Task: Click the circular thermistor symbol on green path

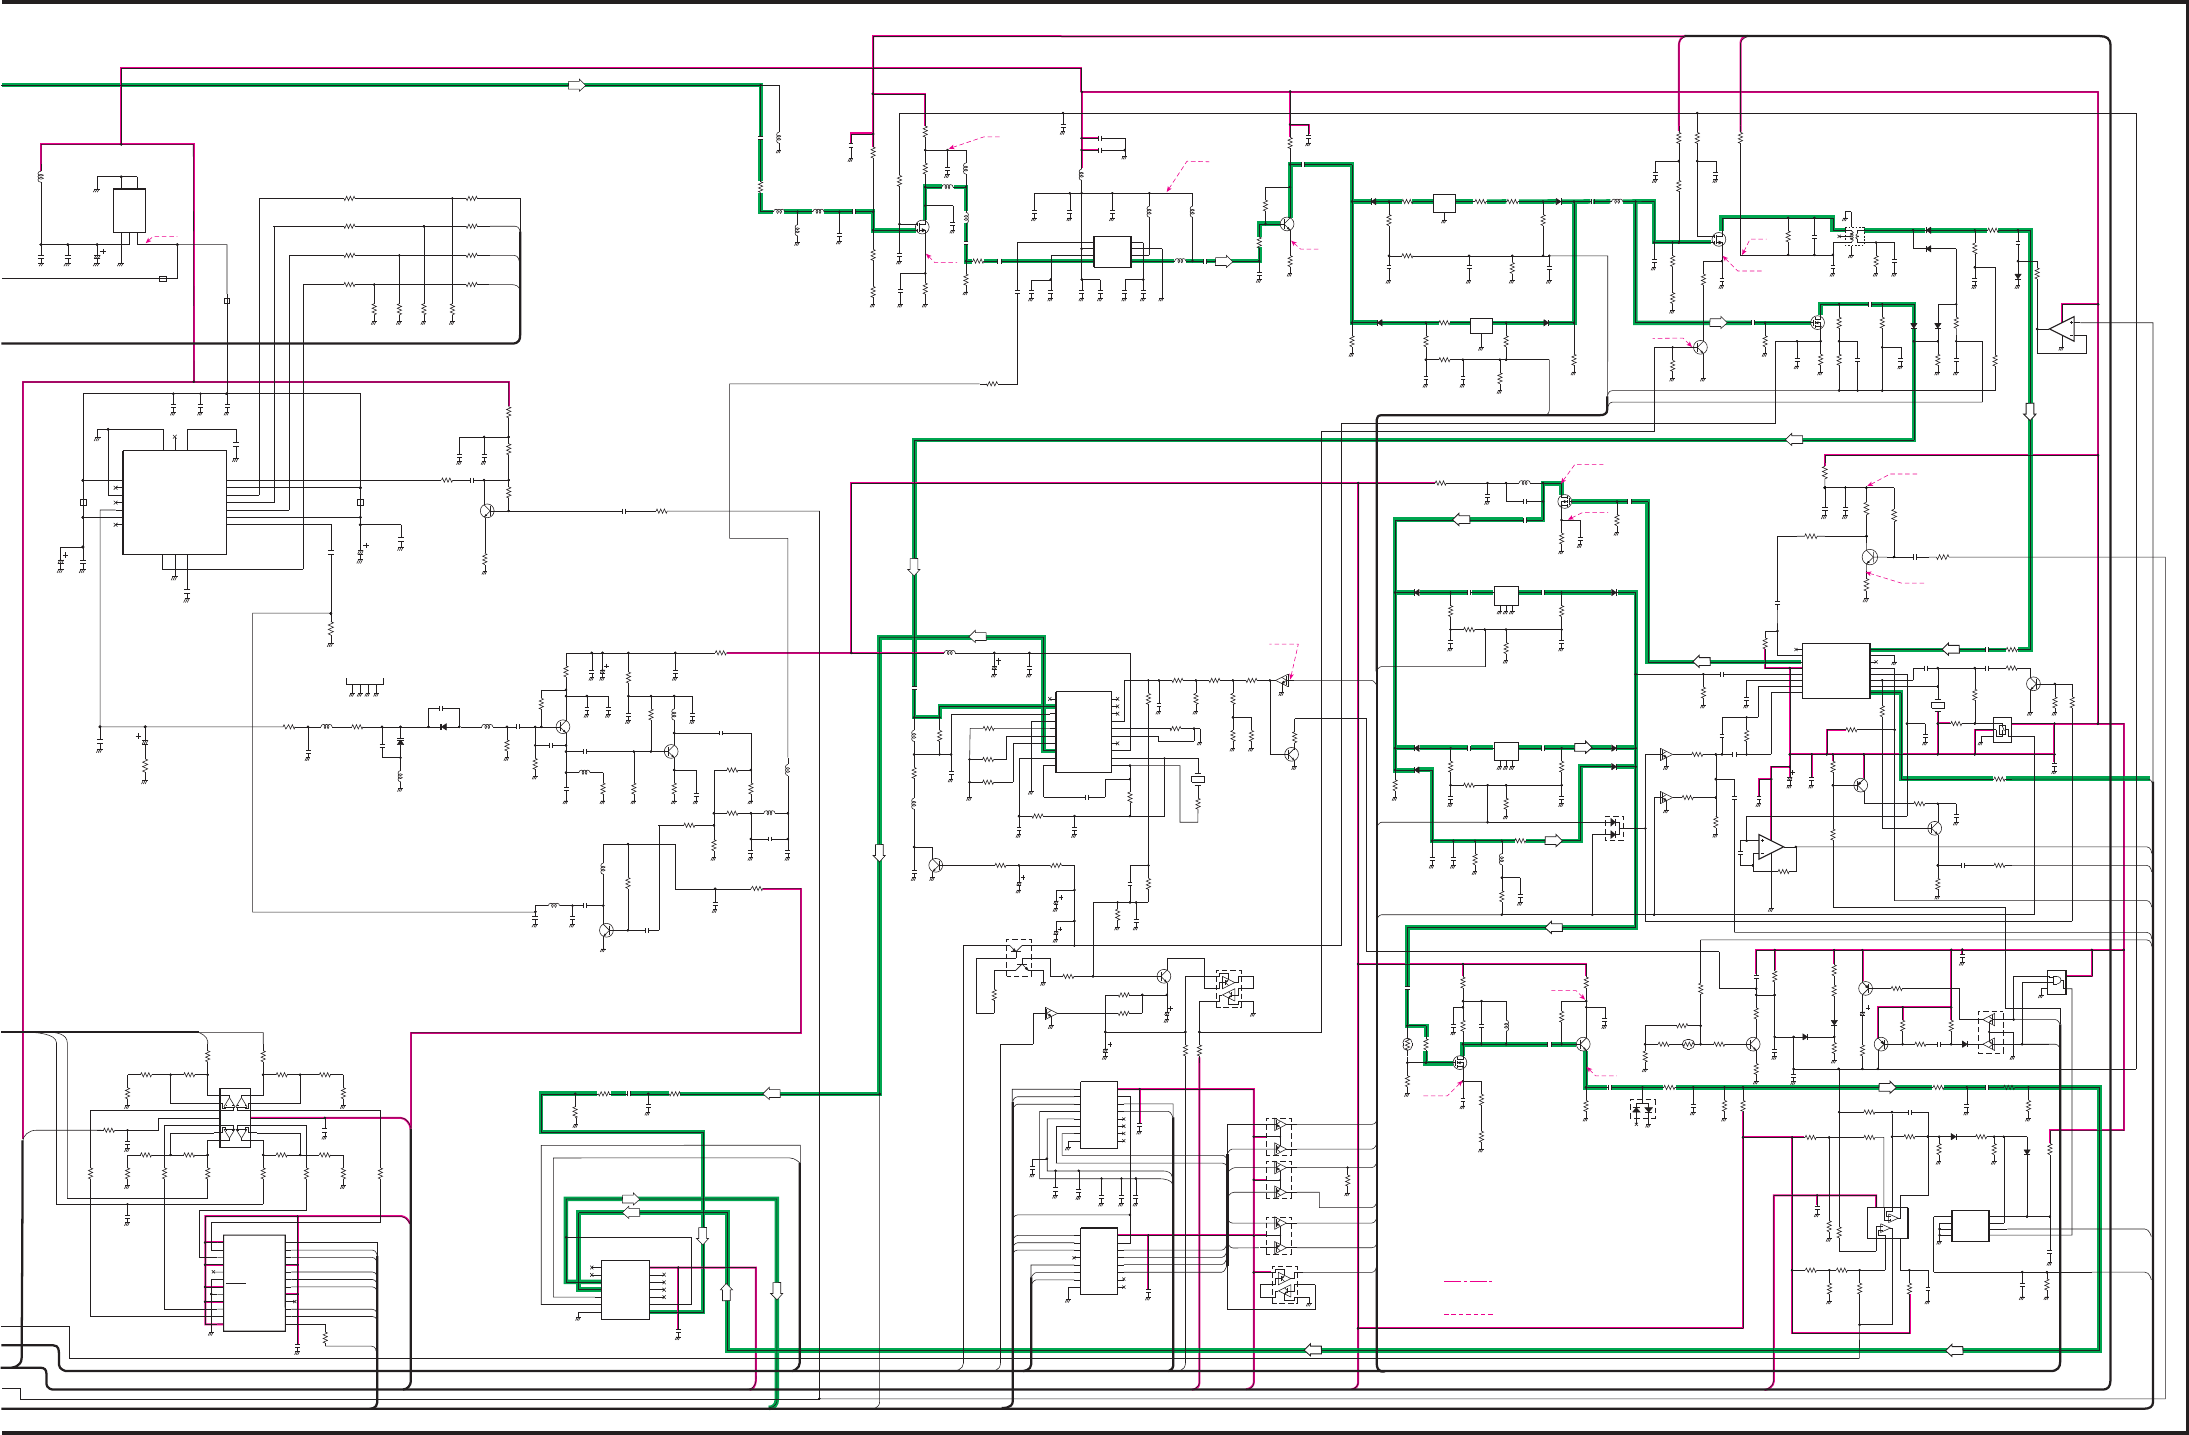Action: point(1408,1044)
